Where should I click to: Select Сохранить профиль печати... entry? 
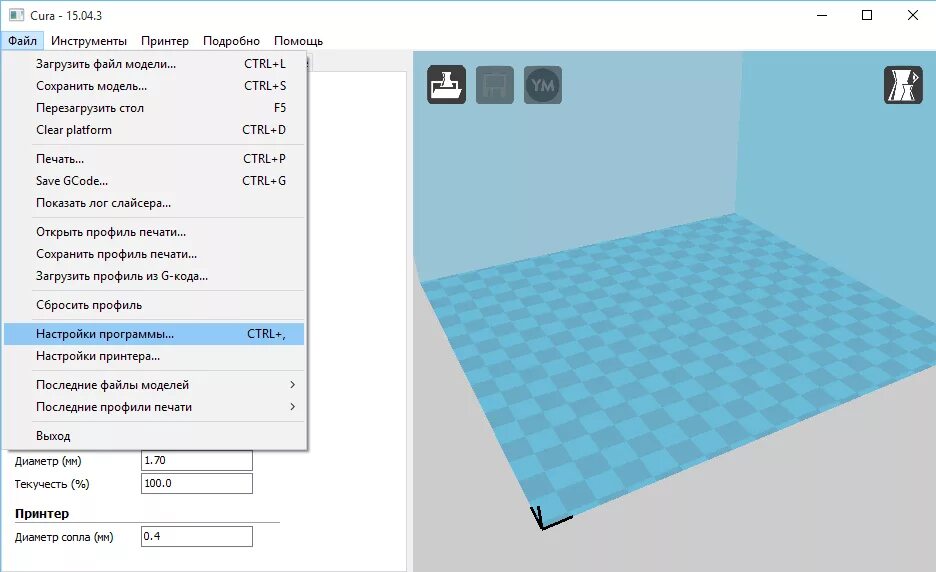154,254
